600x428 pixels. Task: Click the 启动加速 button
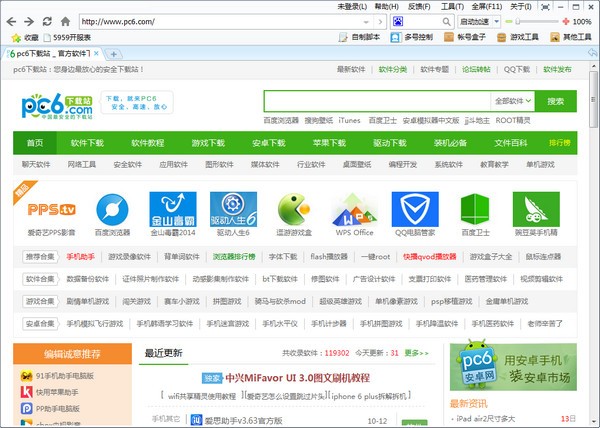(x=475, y=21)
